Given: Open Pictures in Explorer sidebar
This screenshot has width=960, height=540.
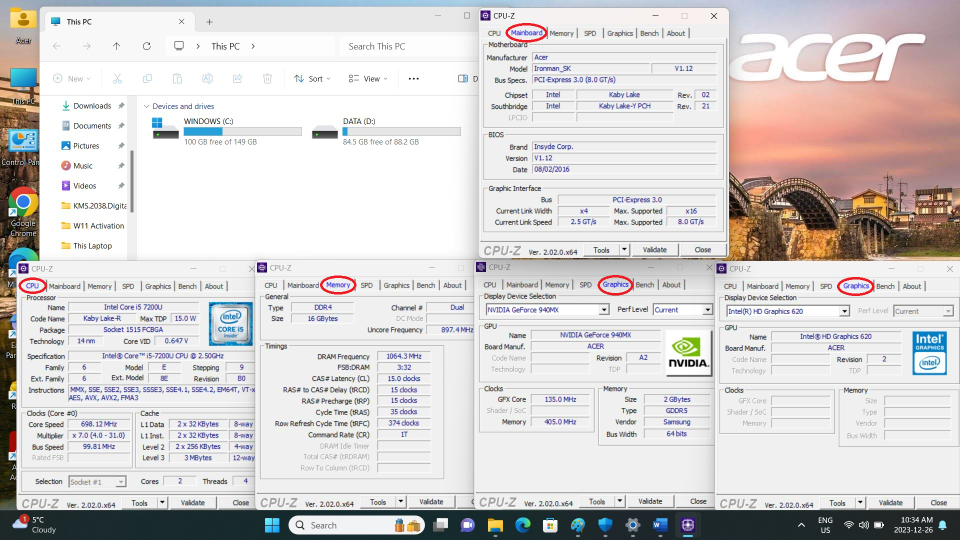Looking at the screenshot, I should pos(92,146).
